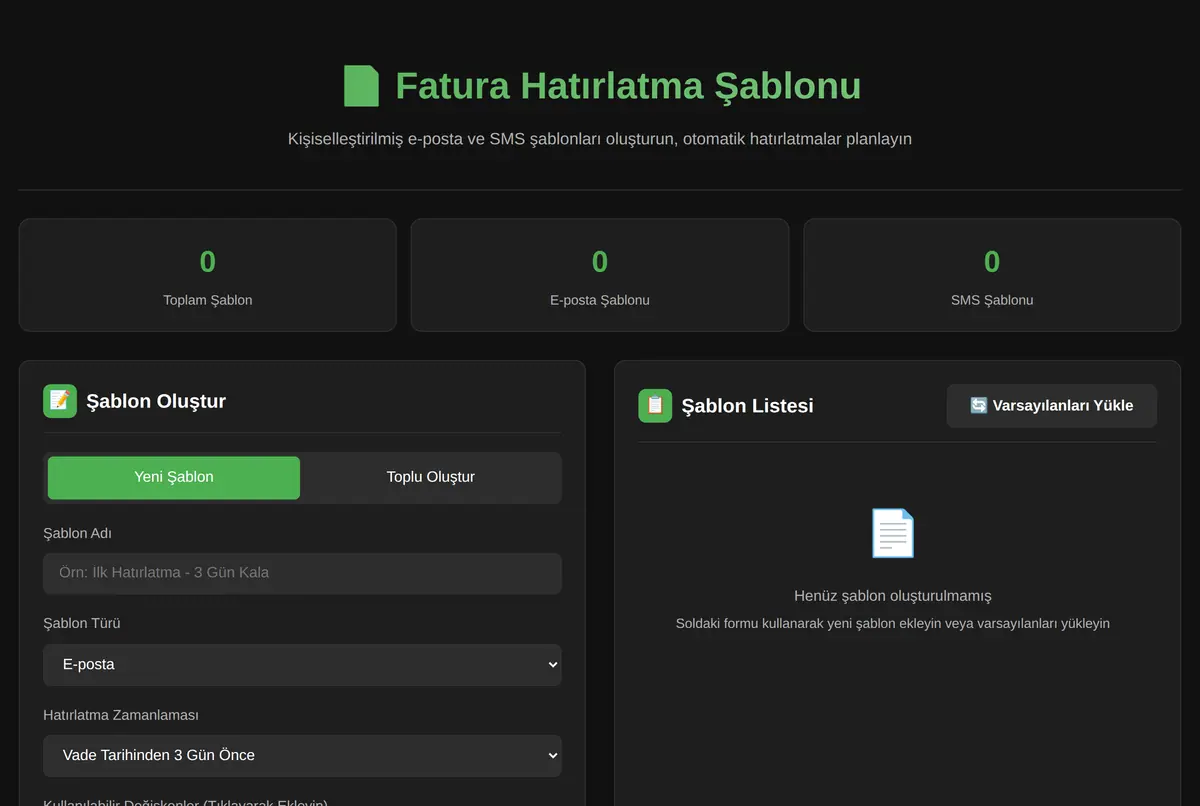This screenshot has height=806, width=1200.
Task: Click the Şablon Listesi heading text
Action: 747,405
